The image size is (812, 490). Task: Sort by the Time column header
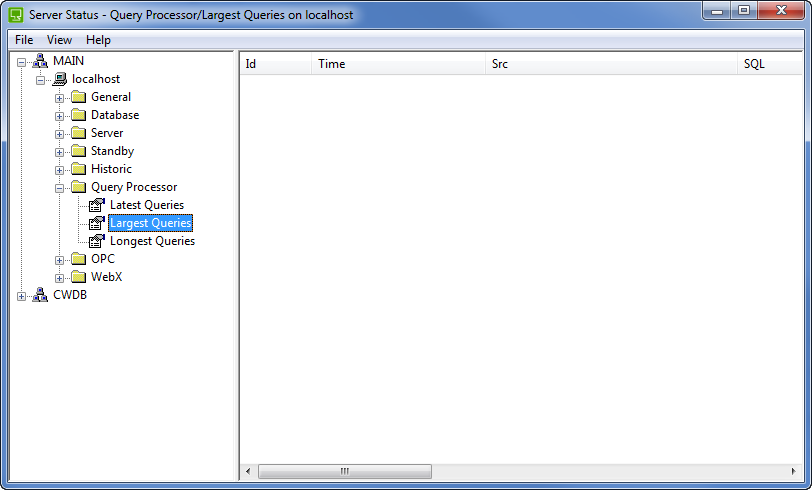398,64
